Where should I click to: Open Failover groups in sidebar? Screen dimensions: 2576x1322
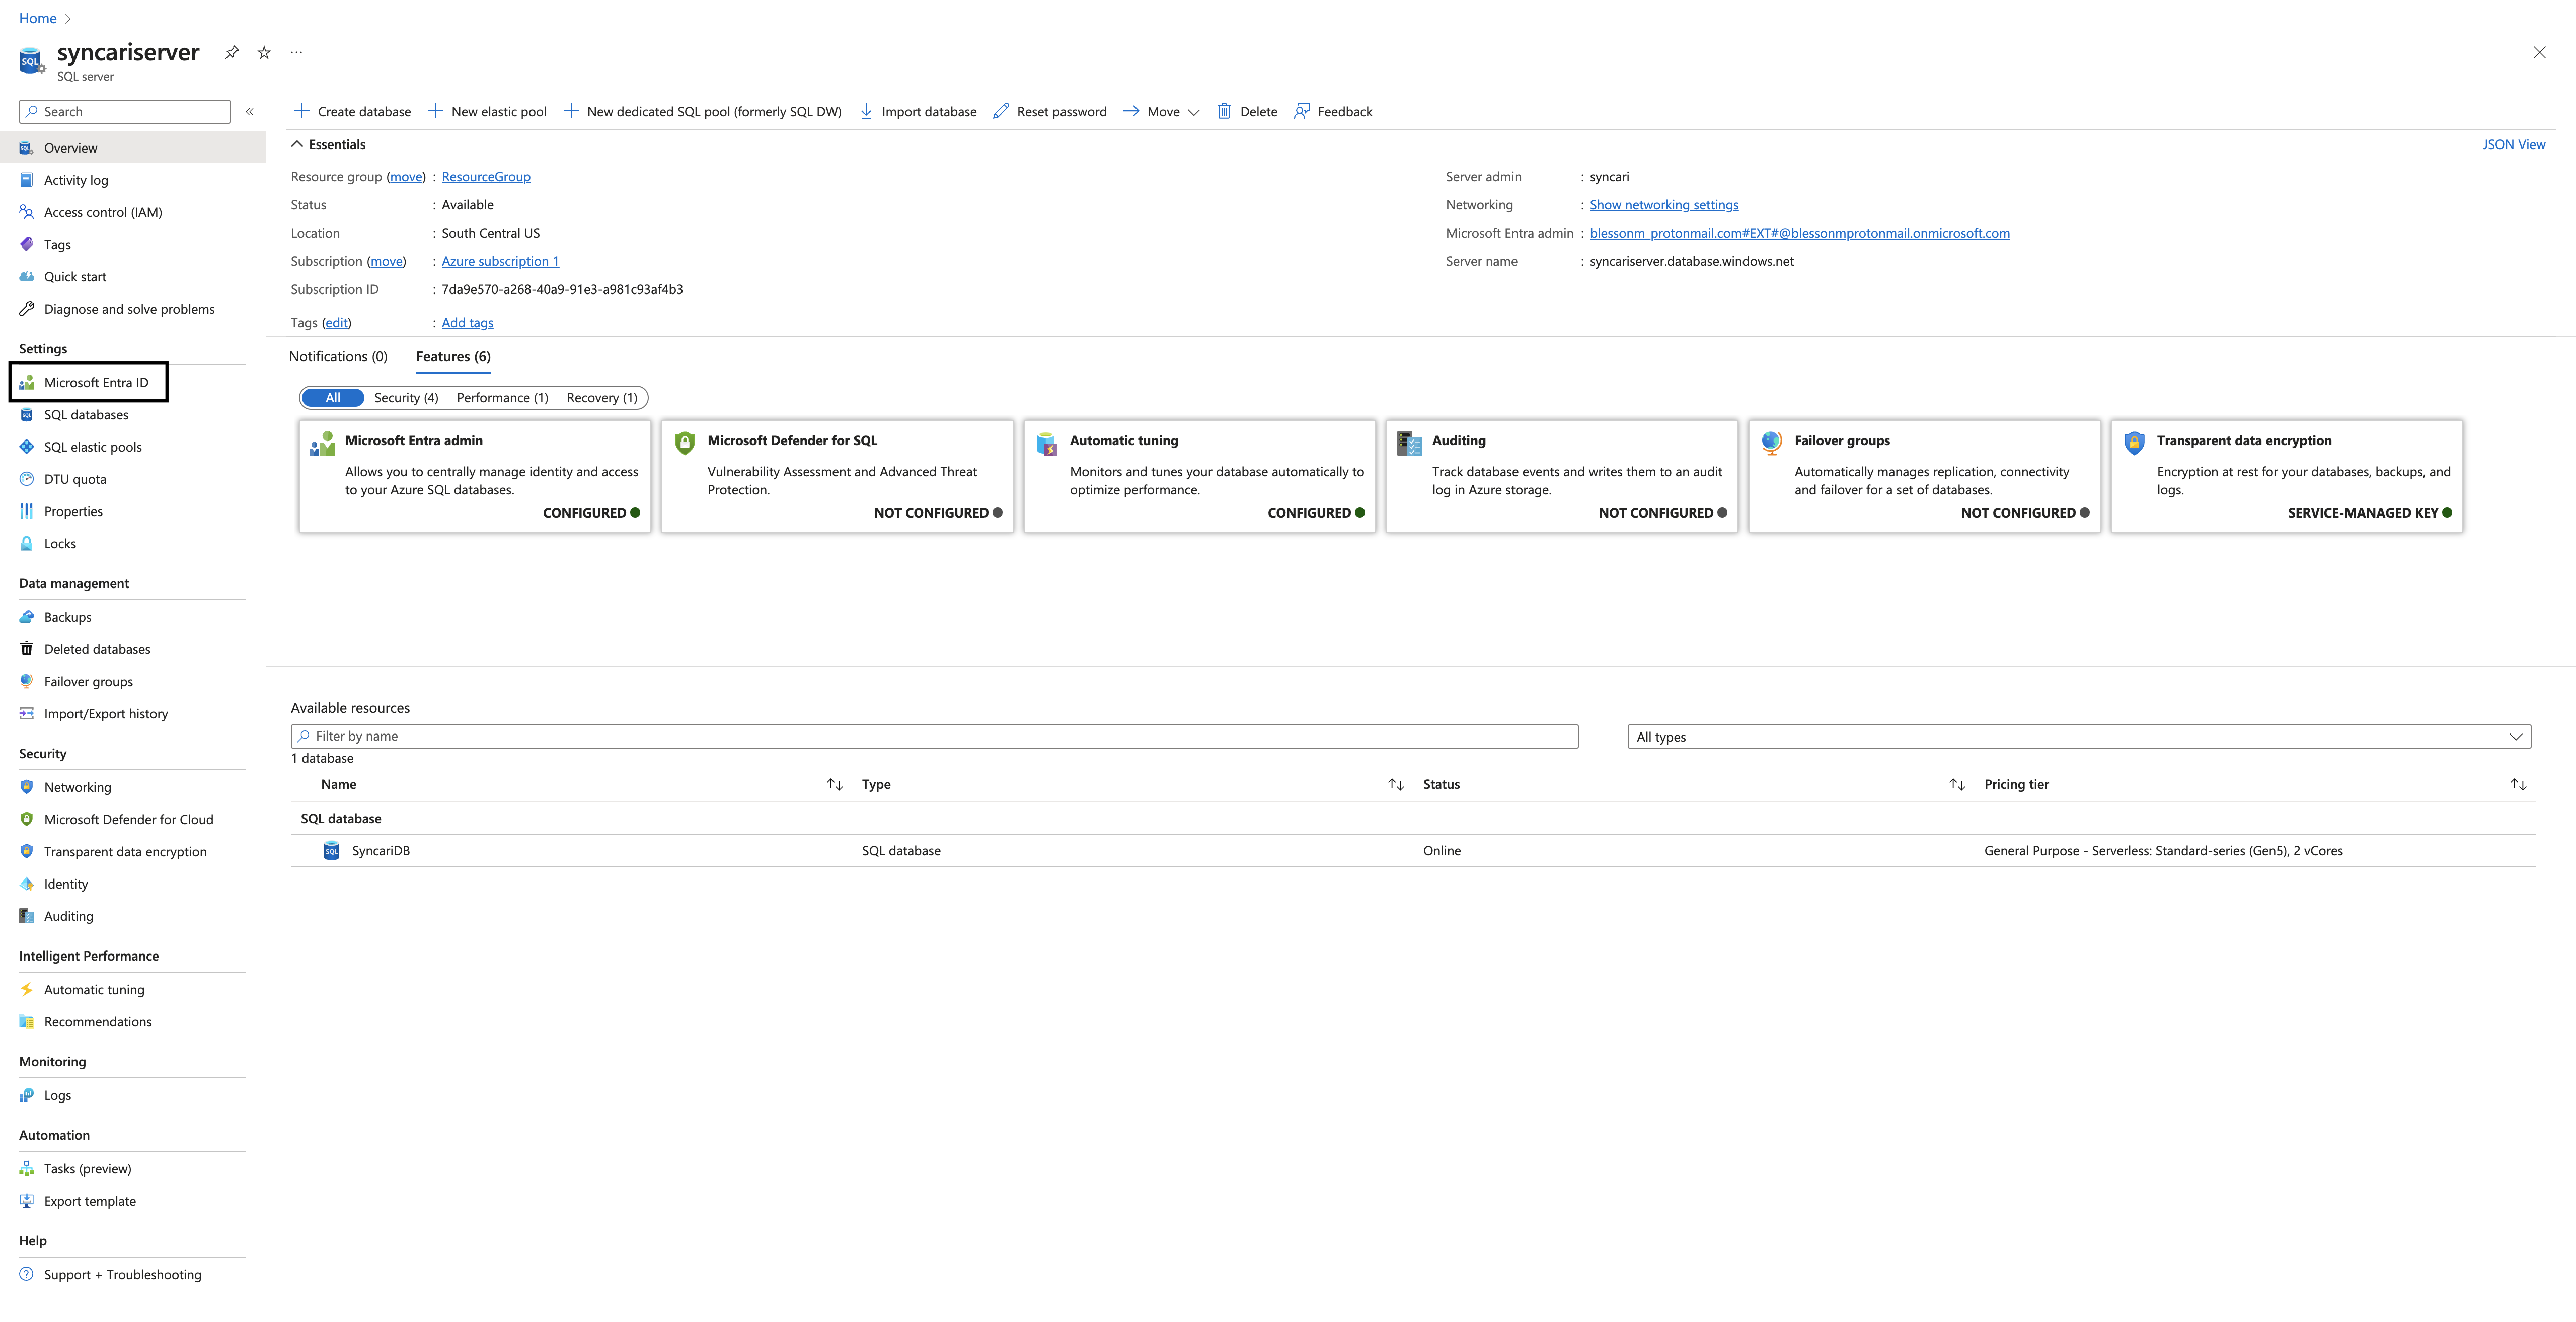coord(88,682)
